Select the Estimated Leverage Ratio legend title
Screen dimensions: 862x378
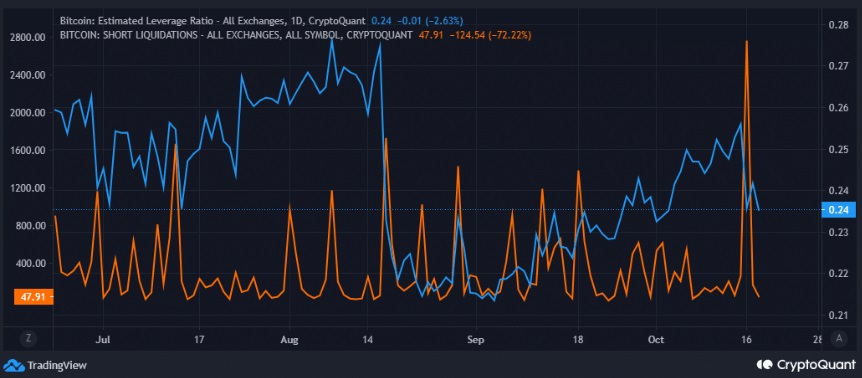(212, 21)
